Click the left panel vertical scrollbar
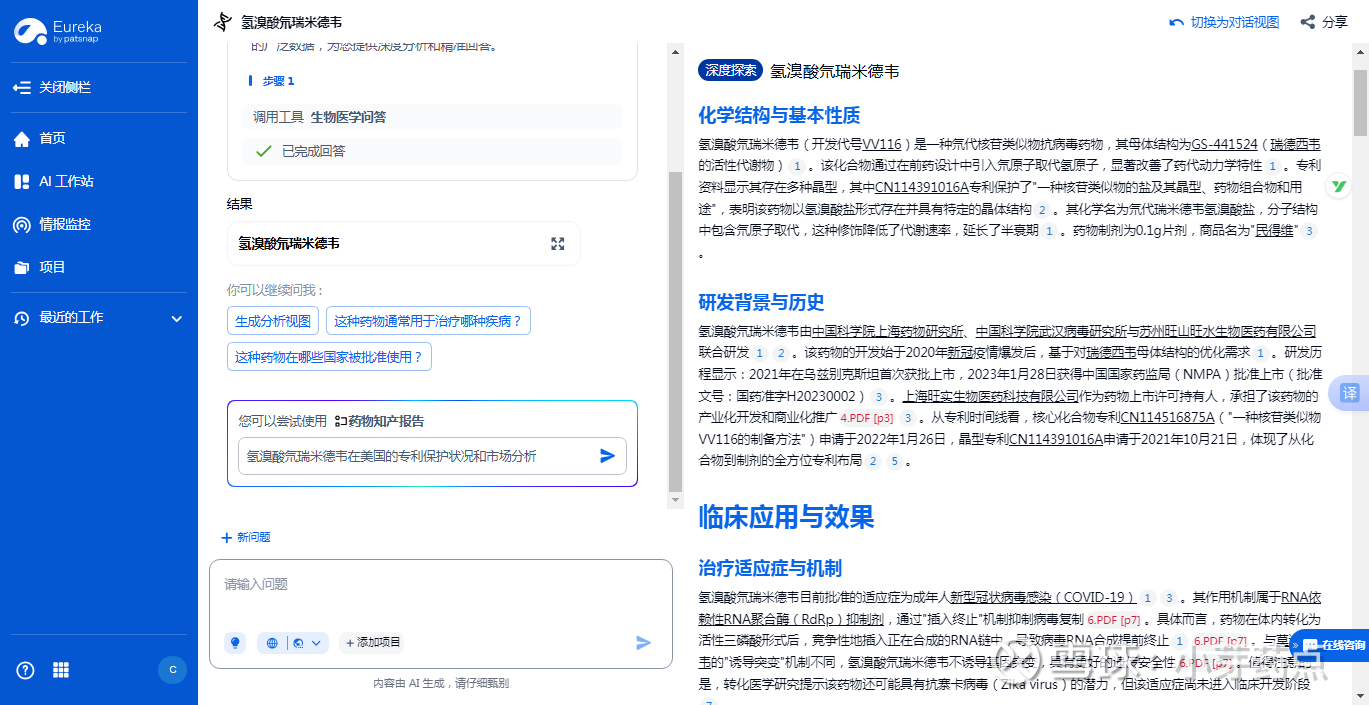This screenshot has height=705, width=1369. 675,330
